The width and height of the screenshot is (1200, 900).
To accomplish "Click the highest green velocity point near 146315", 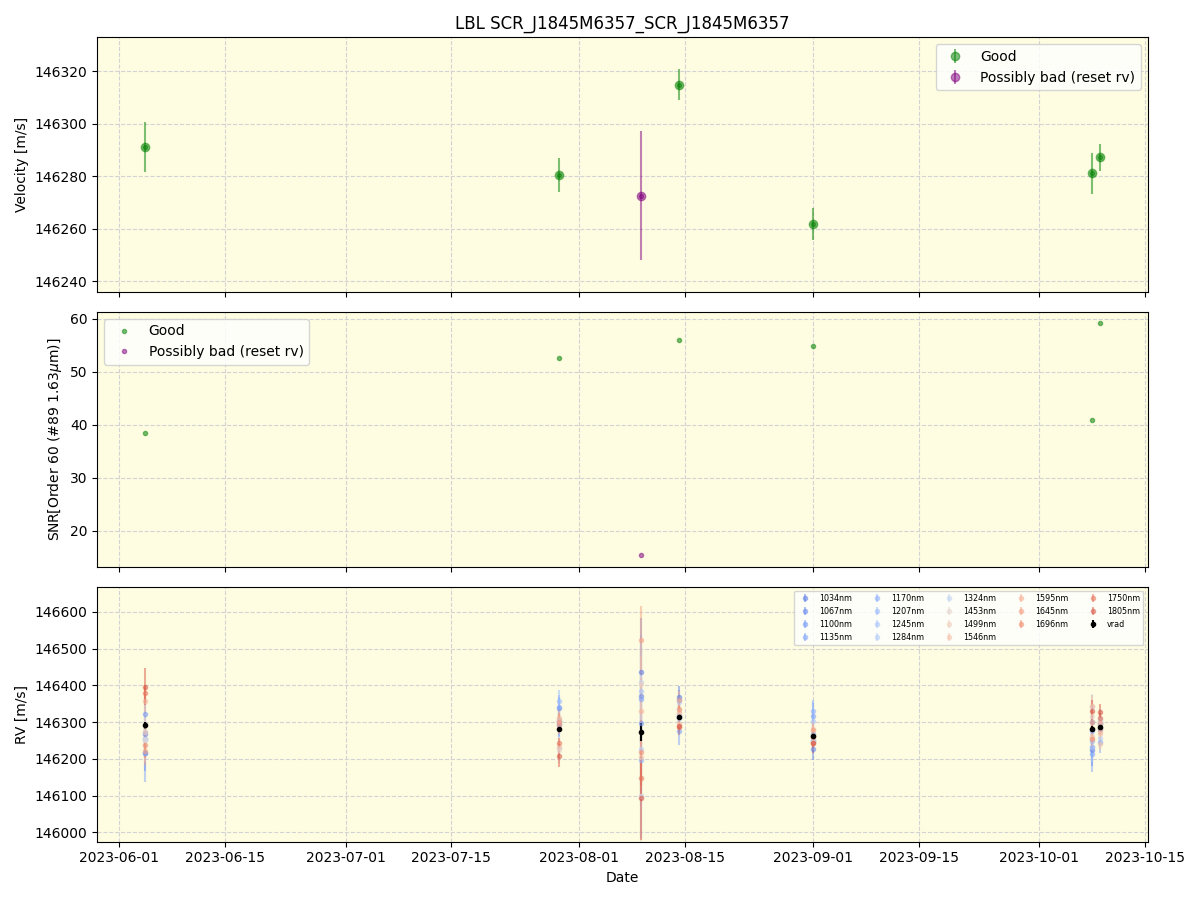I will (679, 85).
